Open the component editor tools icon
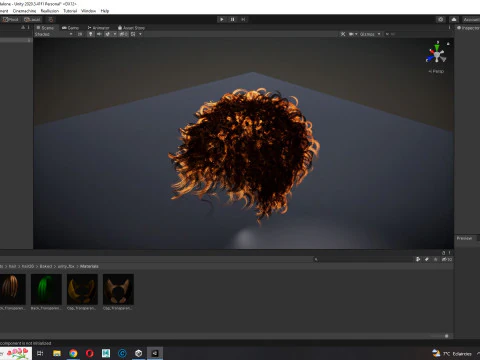Image resolution: width=480 pixels, height=360 pixels. click(343, 34)
